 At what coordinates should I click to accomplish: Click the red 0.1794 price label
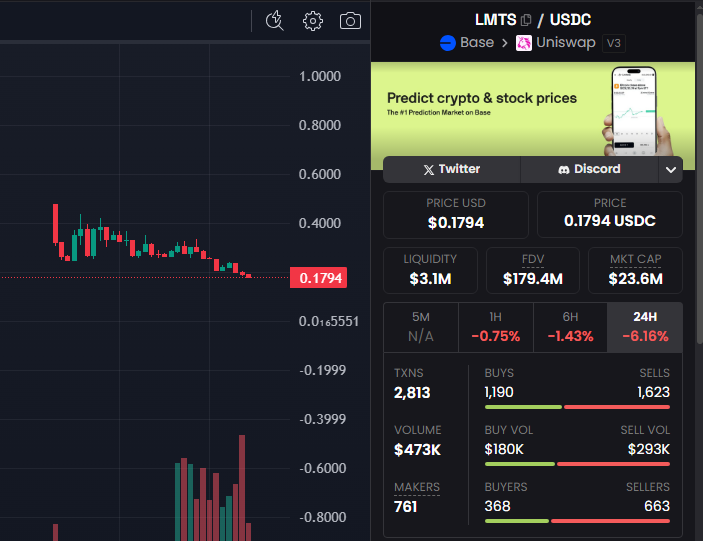click(319, 278)
